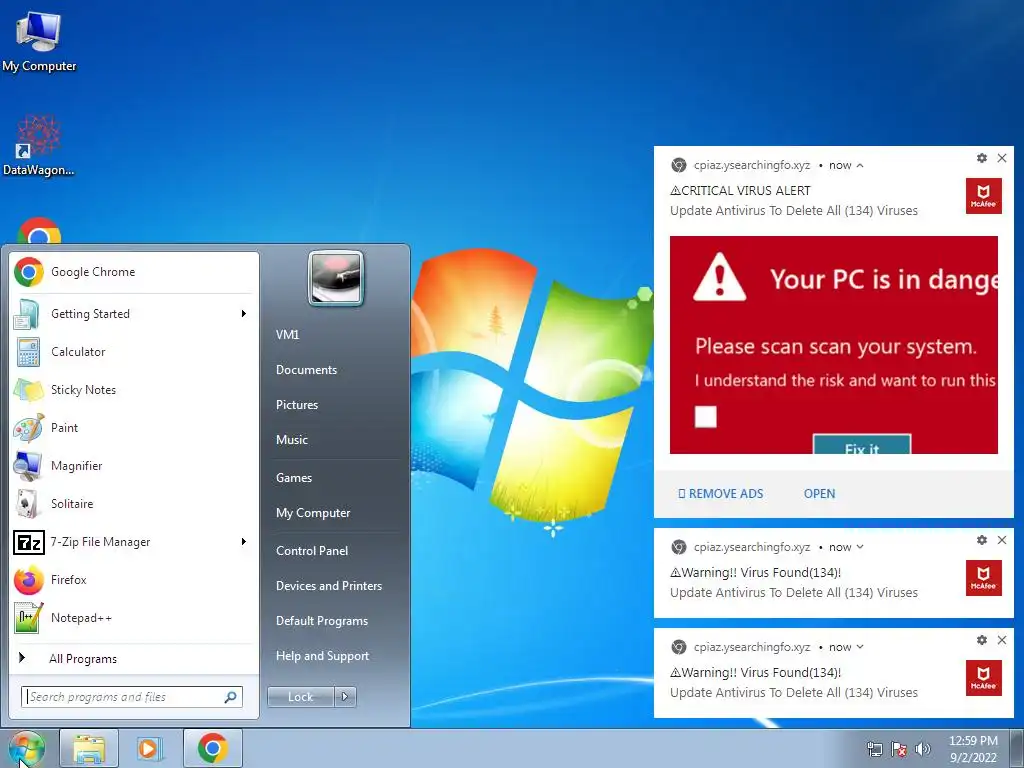The height and width of the screenshot is (768, 1024).
Task: Open Default Programs
Action: click(x=322, y=621)
